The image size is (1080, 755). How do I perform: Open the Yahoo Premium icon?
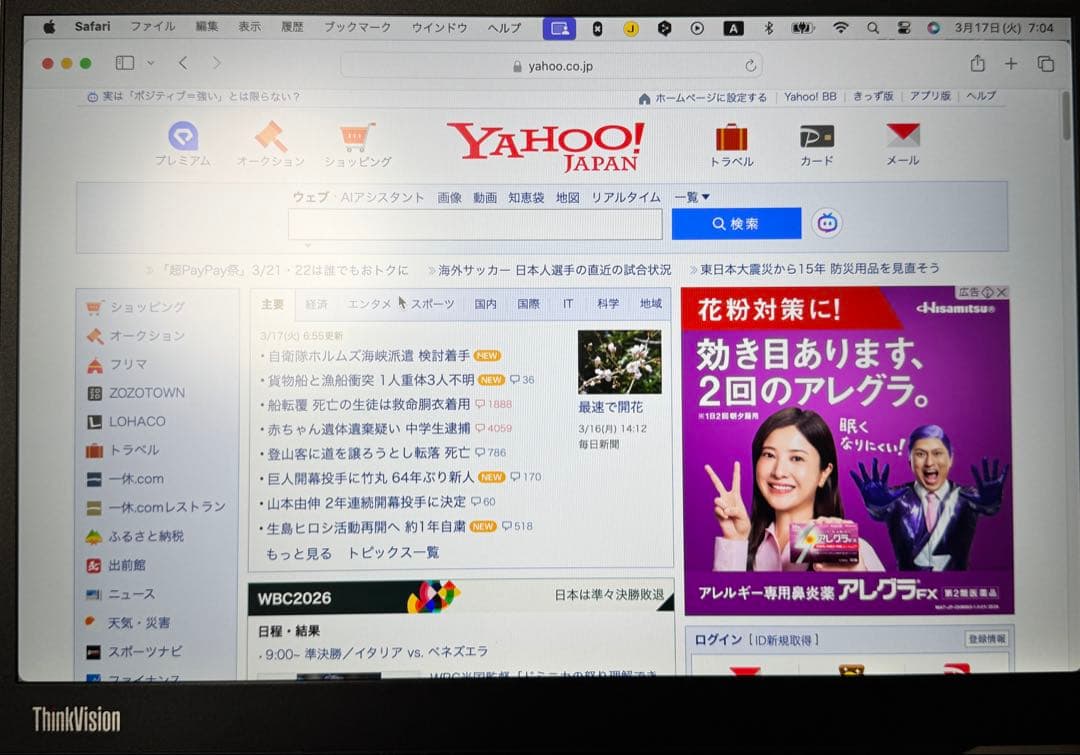click(183, 136)
